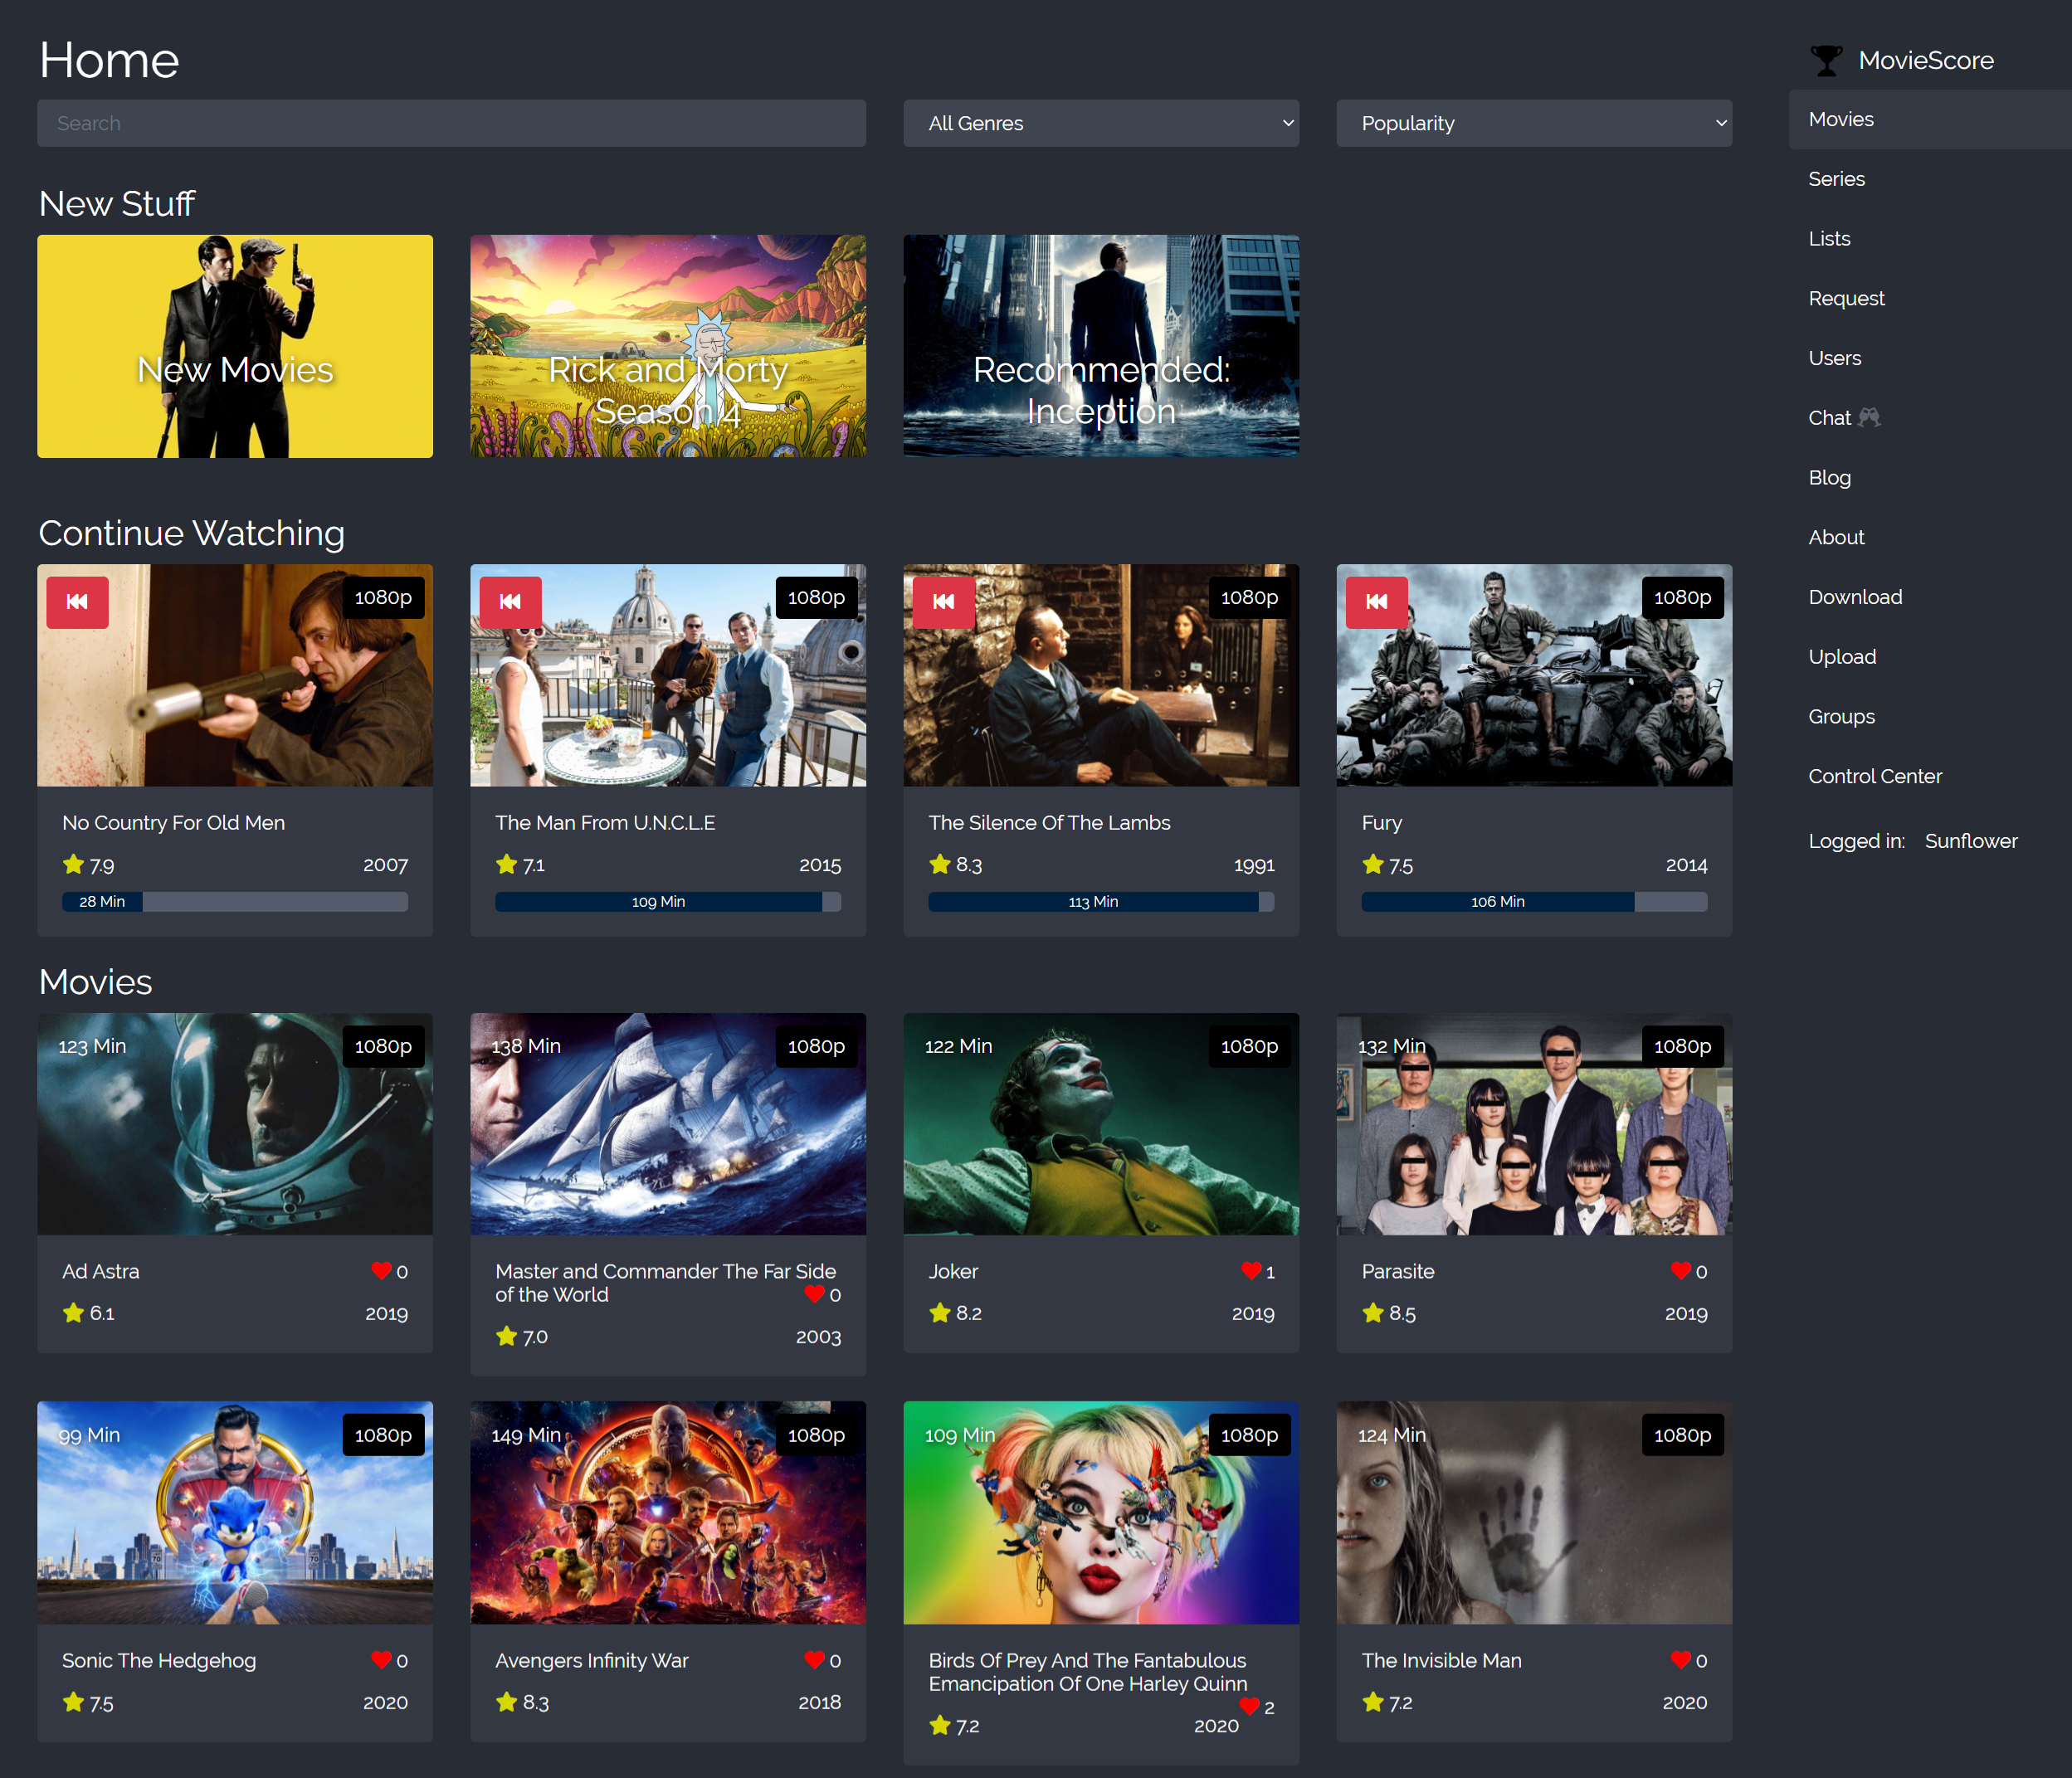
Task: Like Master and Commander with the heart icon
Action: point(814,1294)
